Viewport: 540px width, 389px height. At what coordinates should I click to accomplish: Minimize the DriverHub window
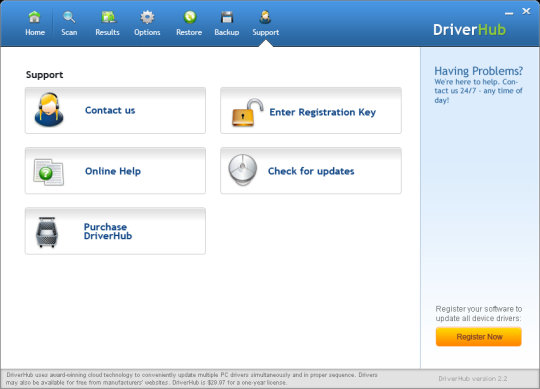point(509,13)
